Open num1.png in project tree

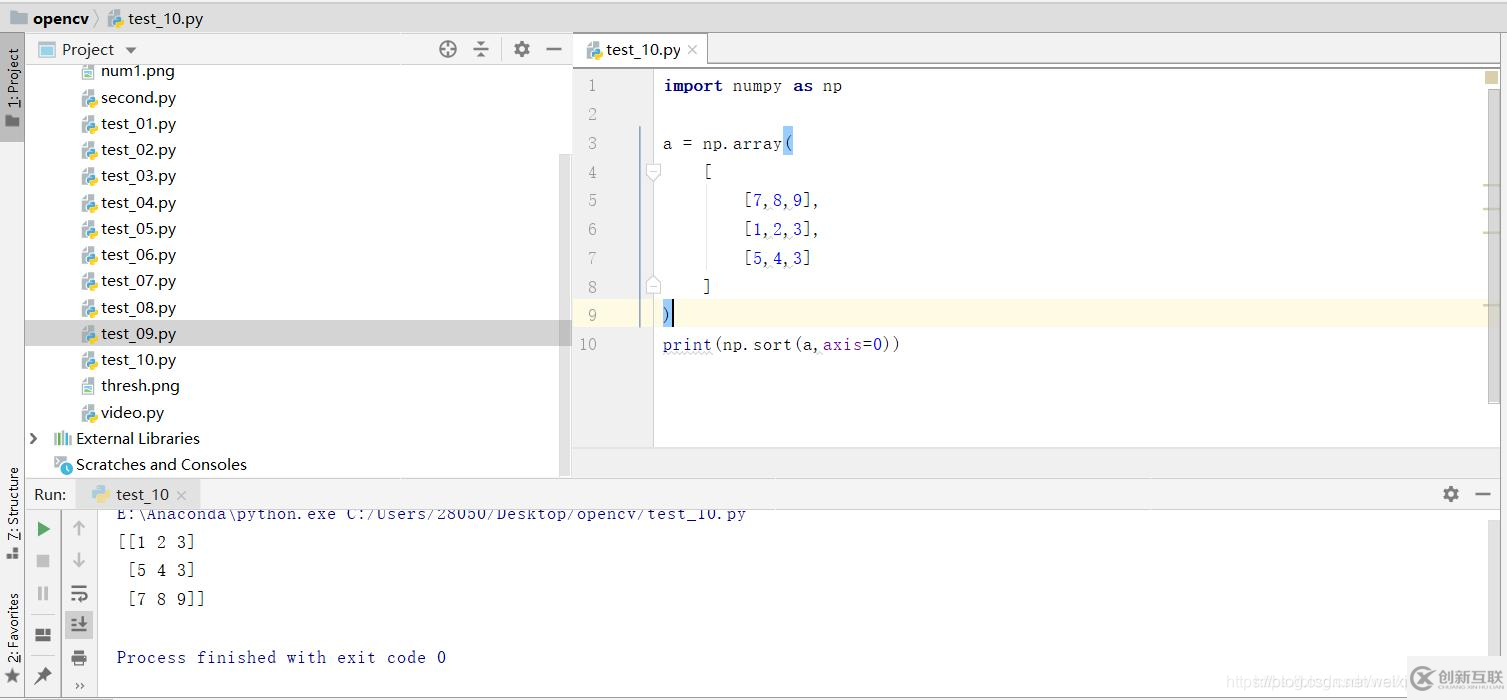click(x=137, y=71)
